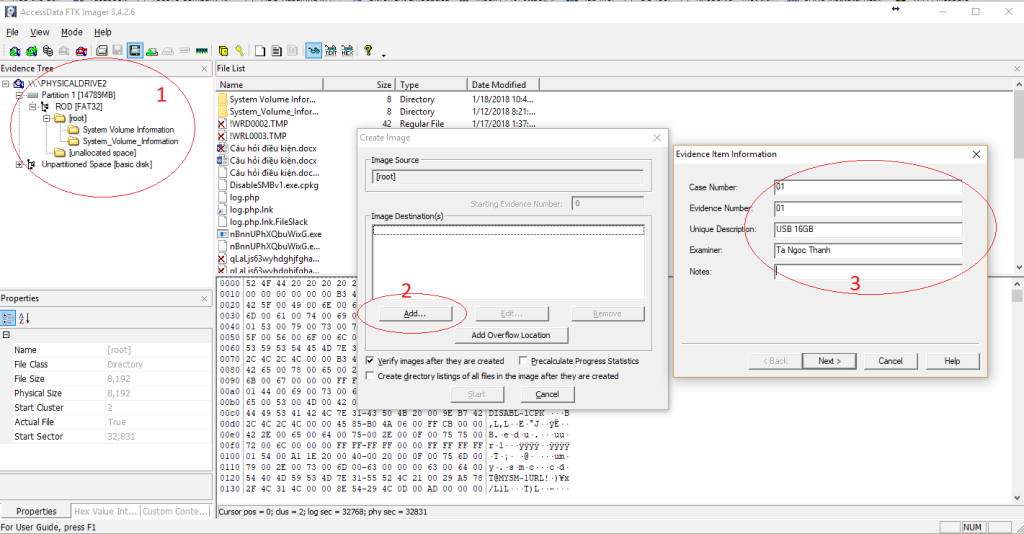Switch to TEXT view mode icon
The height and width of the screenshot is (534, 1024).
(x=331, y=50)
